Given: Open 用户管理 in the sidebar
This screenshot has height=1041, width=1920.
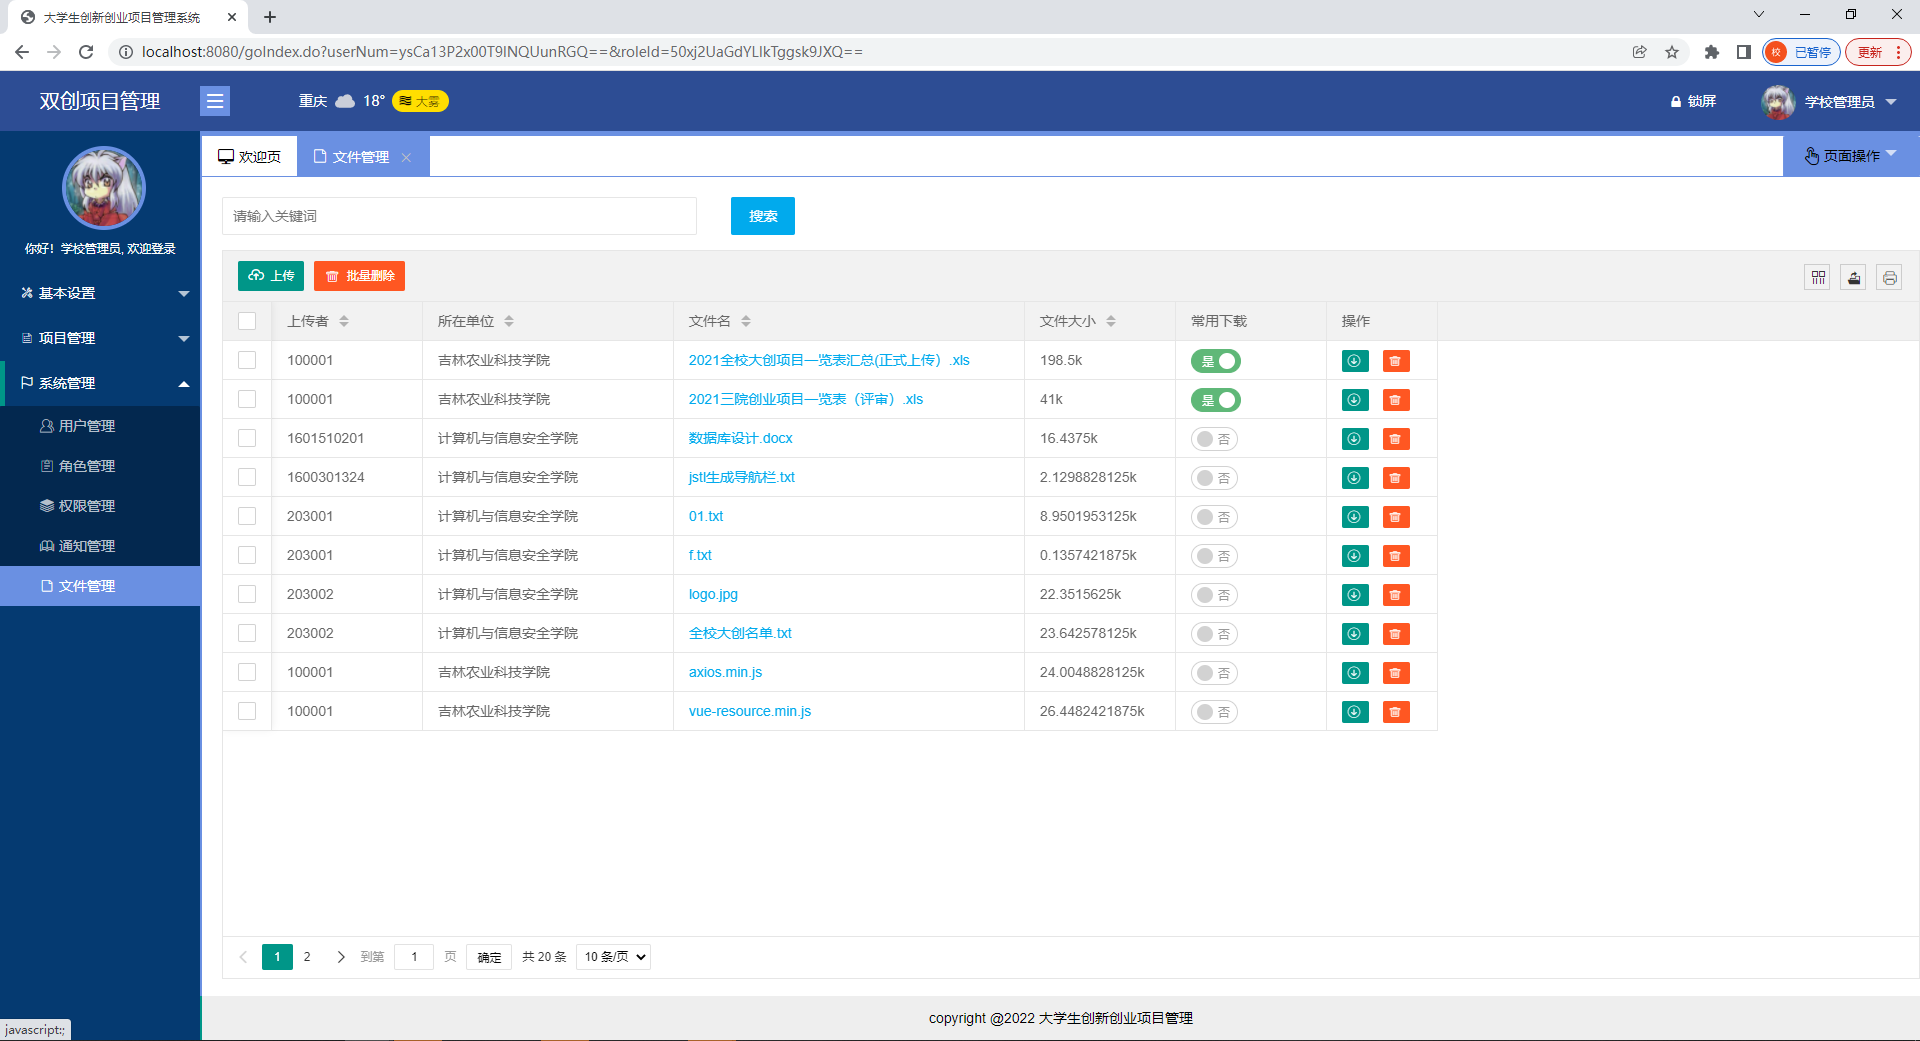Looking at the screenshot, I should [x=100, y=426].
